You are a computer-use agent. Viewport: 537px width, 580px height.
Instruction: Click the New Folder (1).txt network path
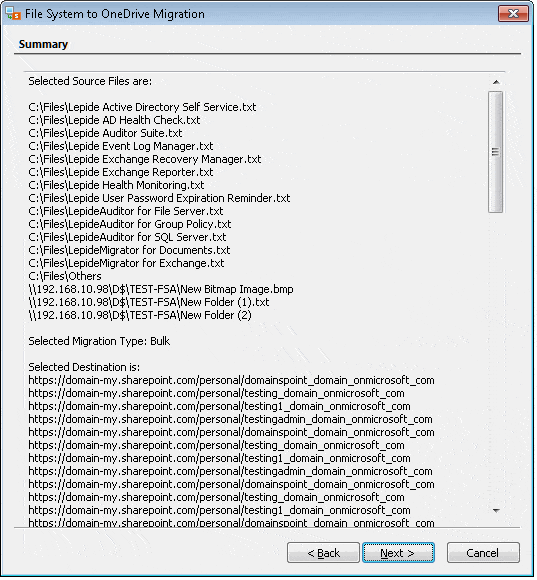tap(149, 302)
